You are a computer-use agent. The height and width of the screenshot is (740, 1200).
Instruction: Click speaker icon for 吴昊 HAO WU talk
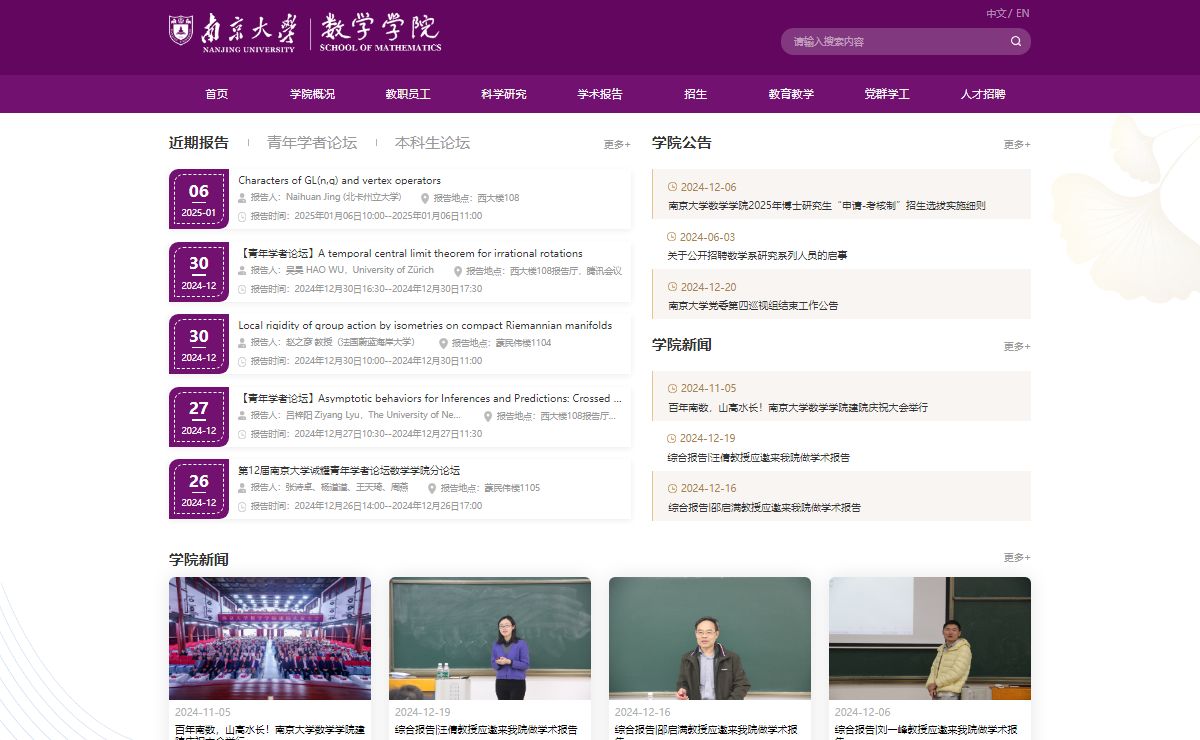point(242,270)
